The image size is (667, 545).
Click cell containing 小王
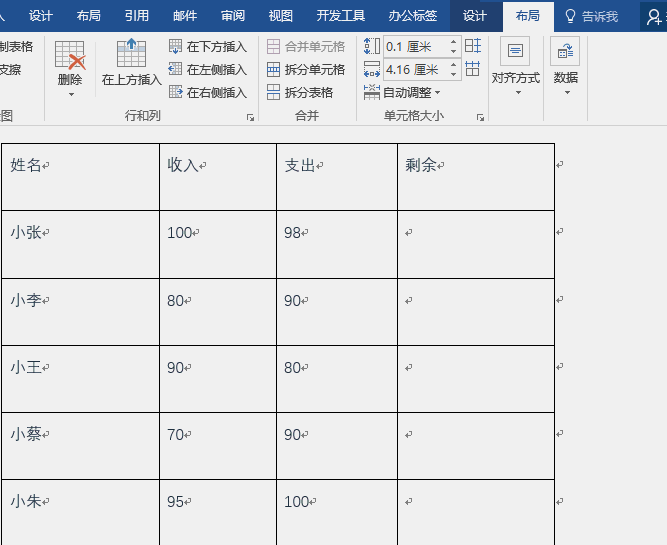coord(80,379)
